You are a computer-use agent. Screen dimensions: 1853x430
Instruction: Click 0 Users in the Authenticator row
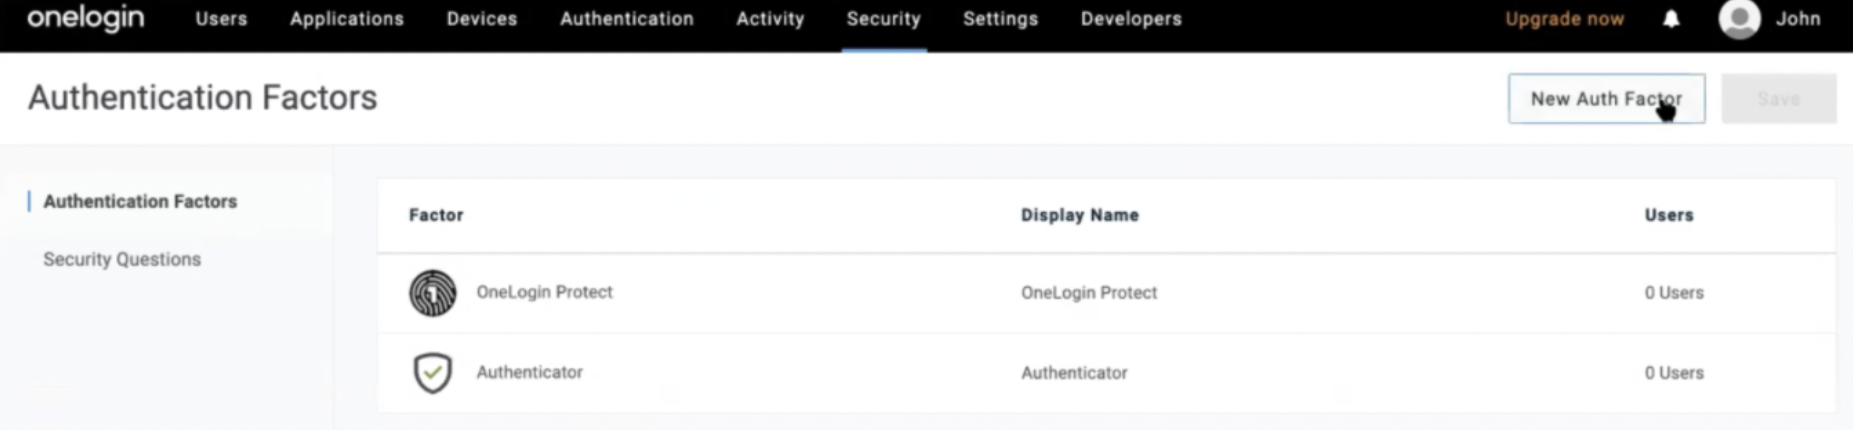tap(1674, 373)
